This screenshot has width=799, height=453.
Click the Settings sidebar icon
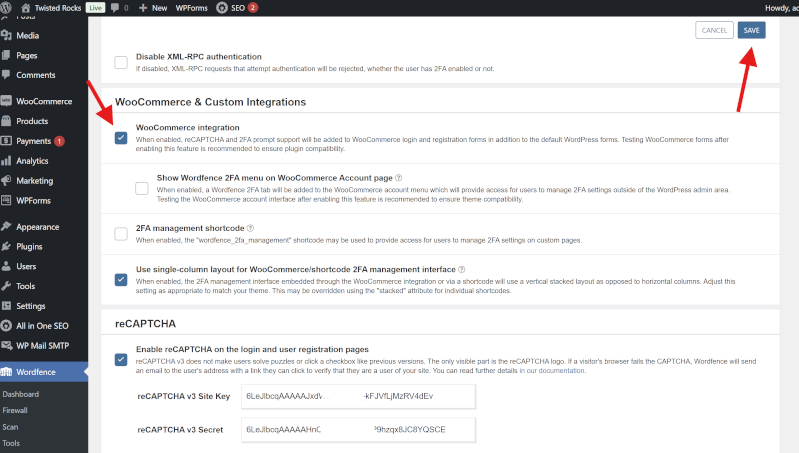[x=6, y=306]
